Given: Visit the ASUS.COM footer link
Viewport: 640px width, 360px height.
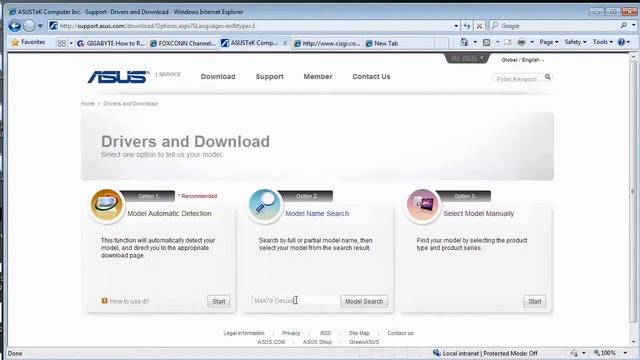Looking at the screenshot, I should [x=271, y=342].
